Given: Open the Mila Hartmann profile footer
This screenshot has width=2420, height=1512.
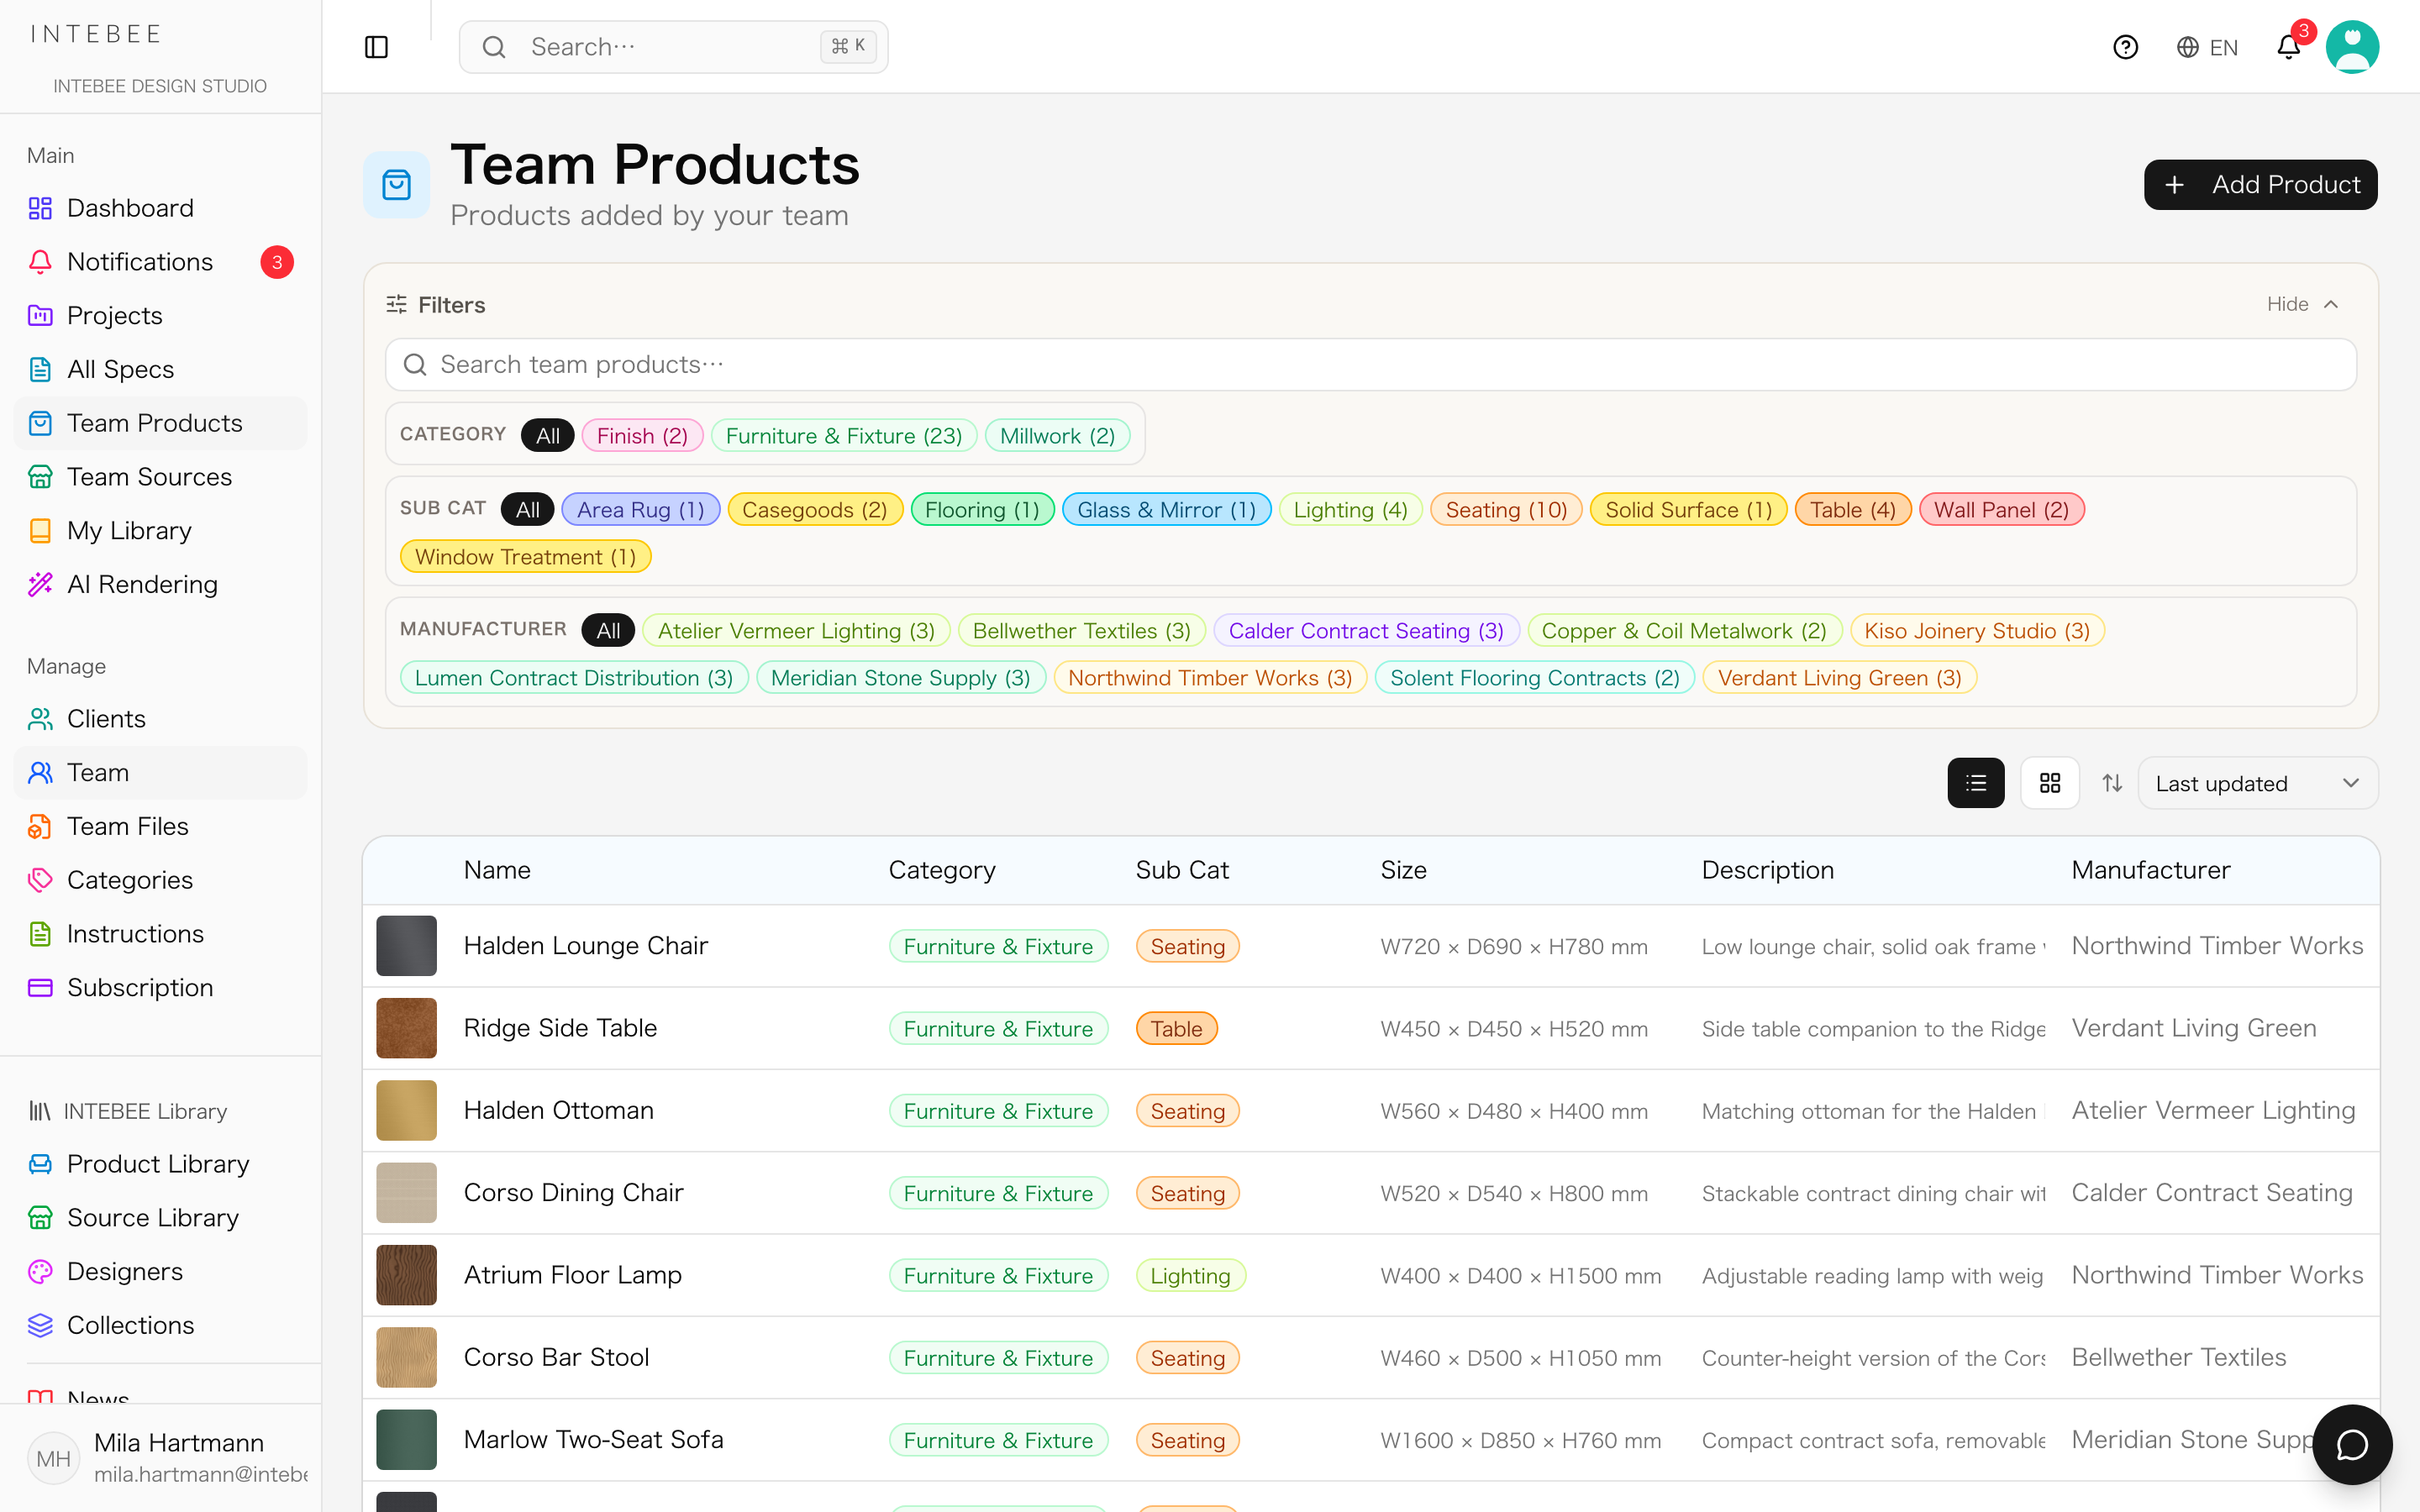Looking at the screenshot, I should 160,1457.
